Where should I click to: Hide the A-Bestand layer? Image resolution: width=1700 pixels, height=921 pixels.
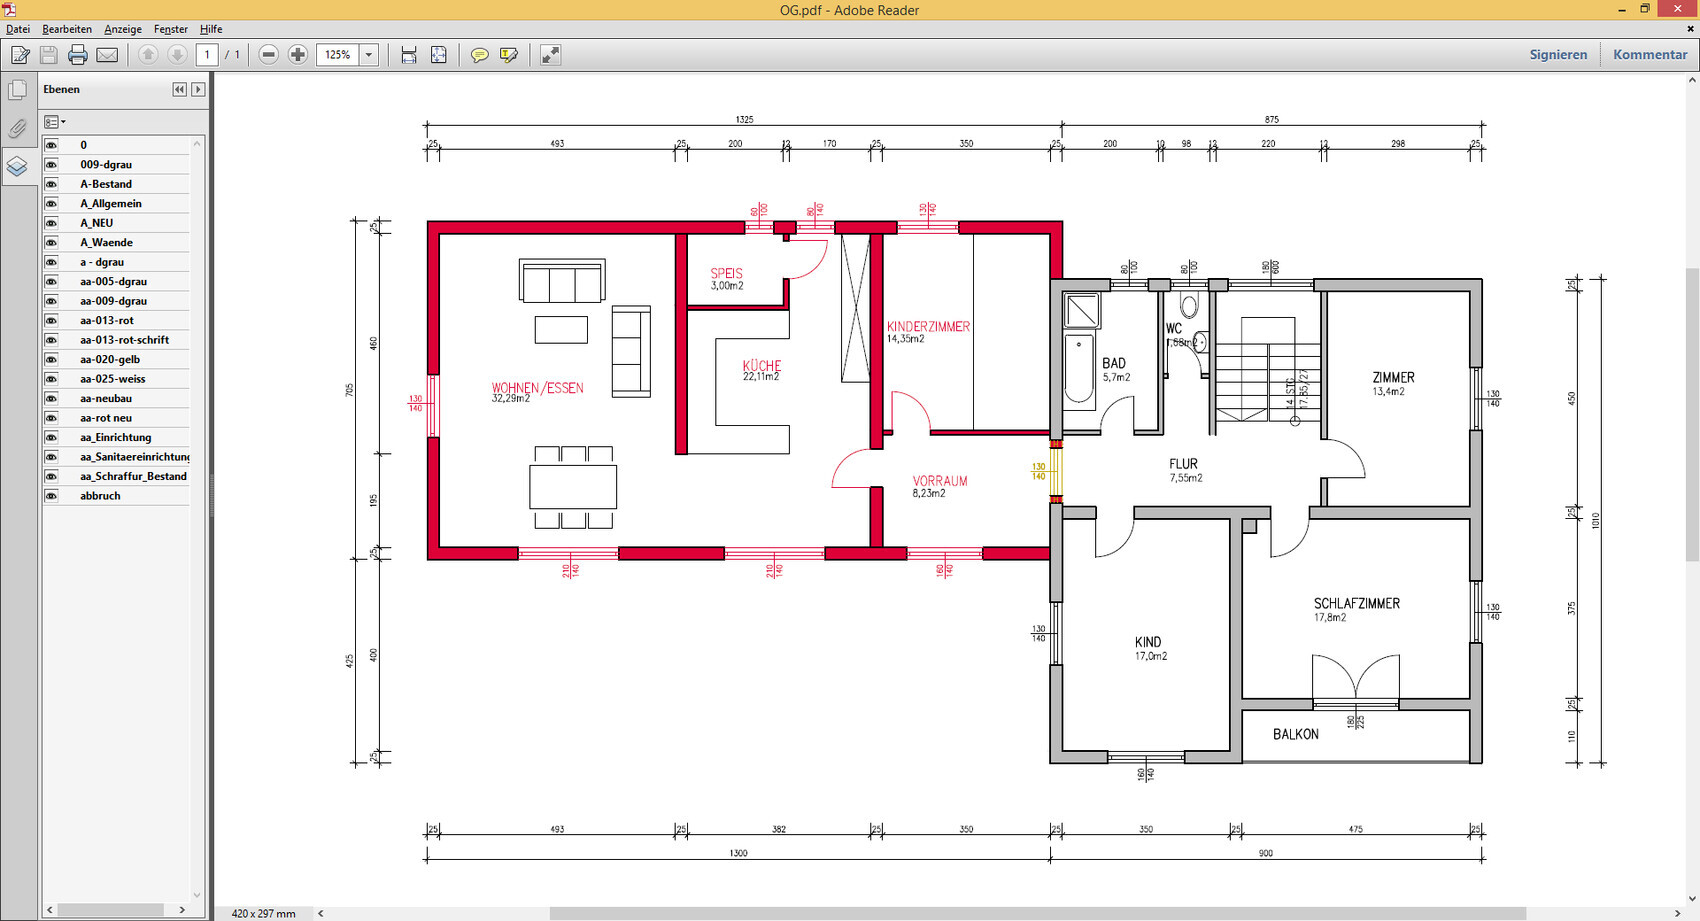click(x=51, y=184)
